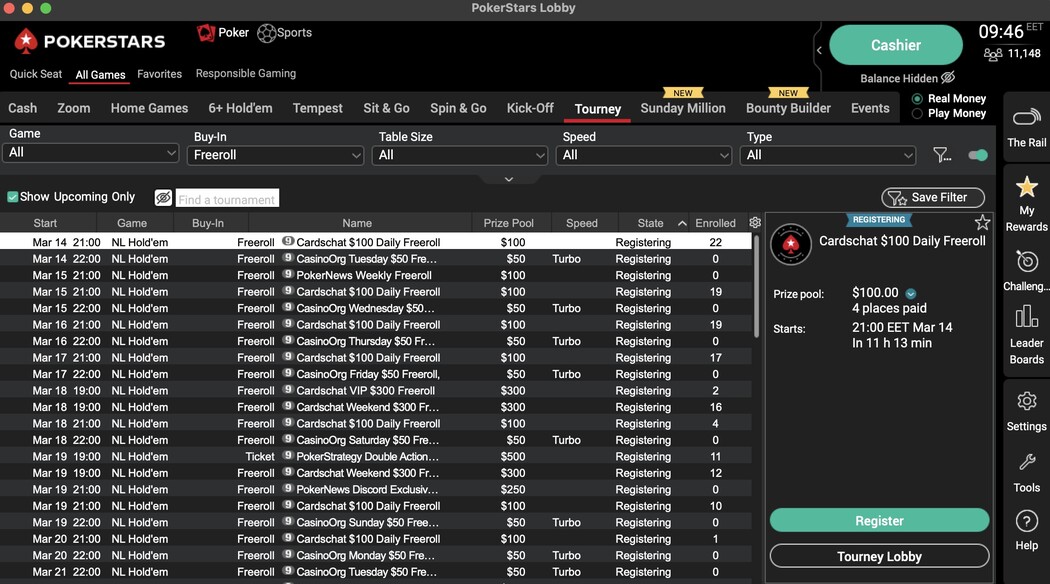This screenshot has height=584, width=1050.
Task: Switch to the Zoom tab
Action: pyautogui.click(x=74, y=108)
